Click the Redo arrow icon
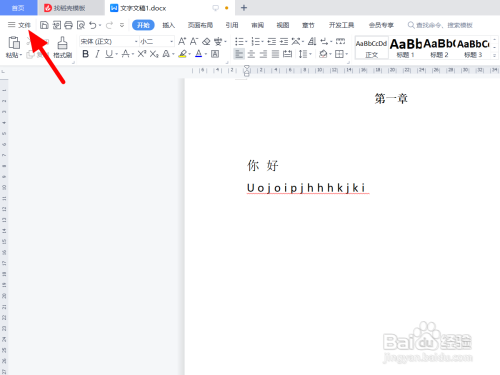Screen dimensions: 500x375 point(109,25)
